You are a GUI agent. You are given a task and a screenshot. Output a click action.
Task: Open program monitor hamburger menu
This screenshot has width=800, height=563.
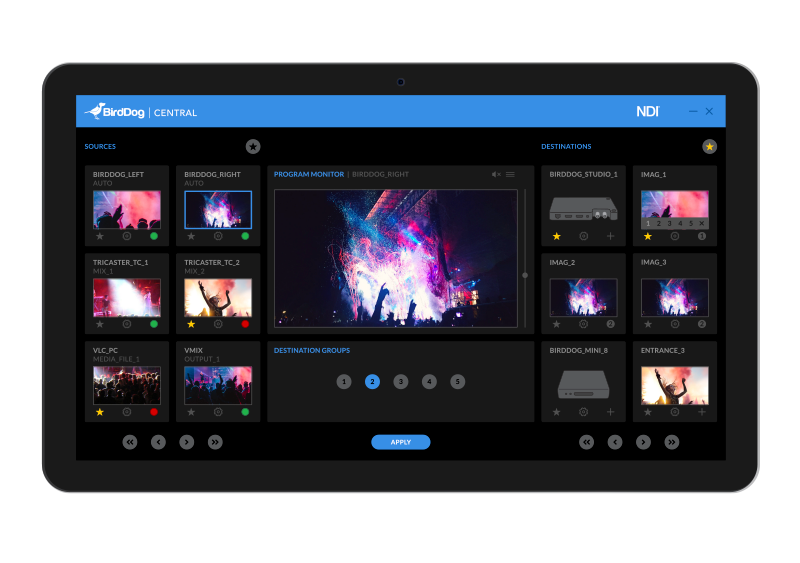pos(510,175)
